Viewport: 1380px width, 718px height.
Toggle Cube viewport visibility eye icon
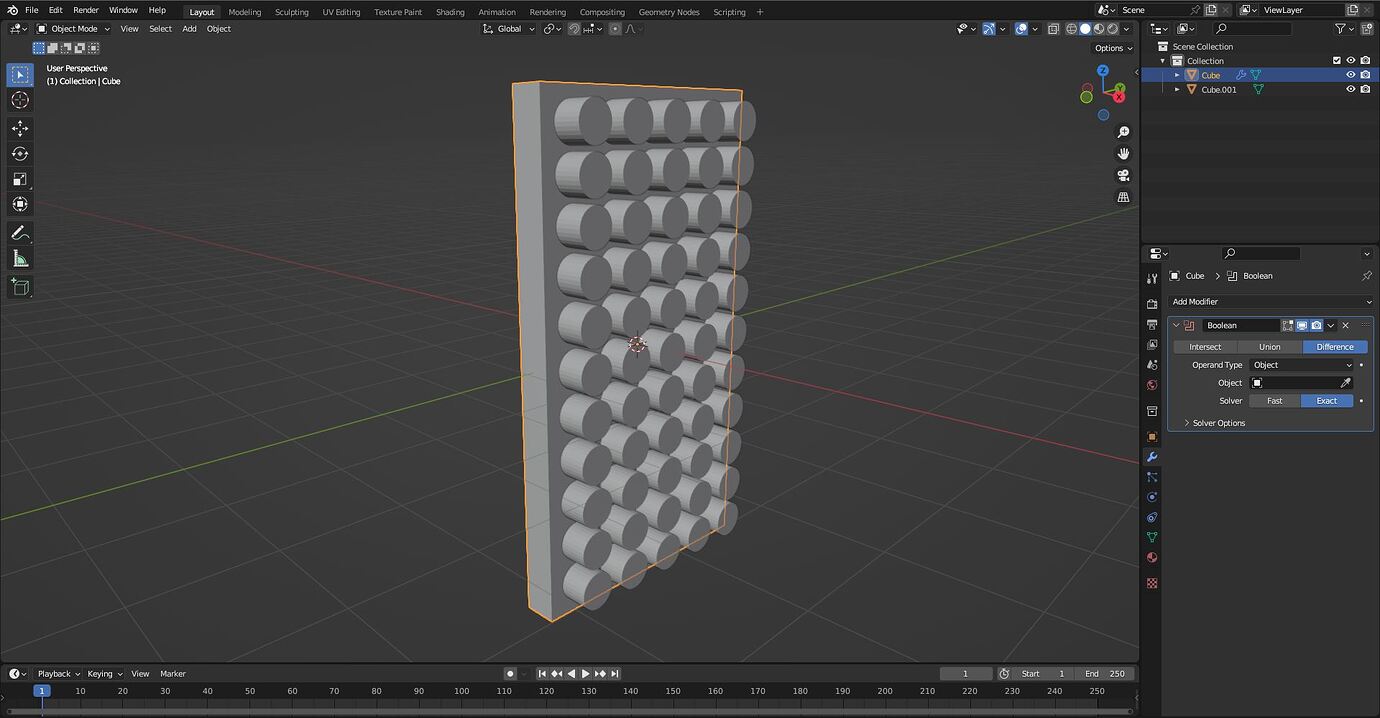coord(1350,75)
